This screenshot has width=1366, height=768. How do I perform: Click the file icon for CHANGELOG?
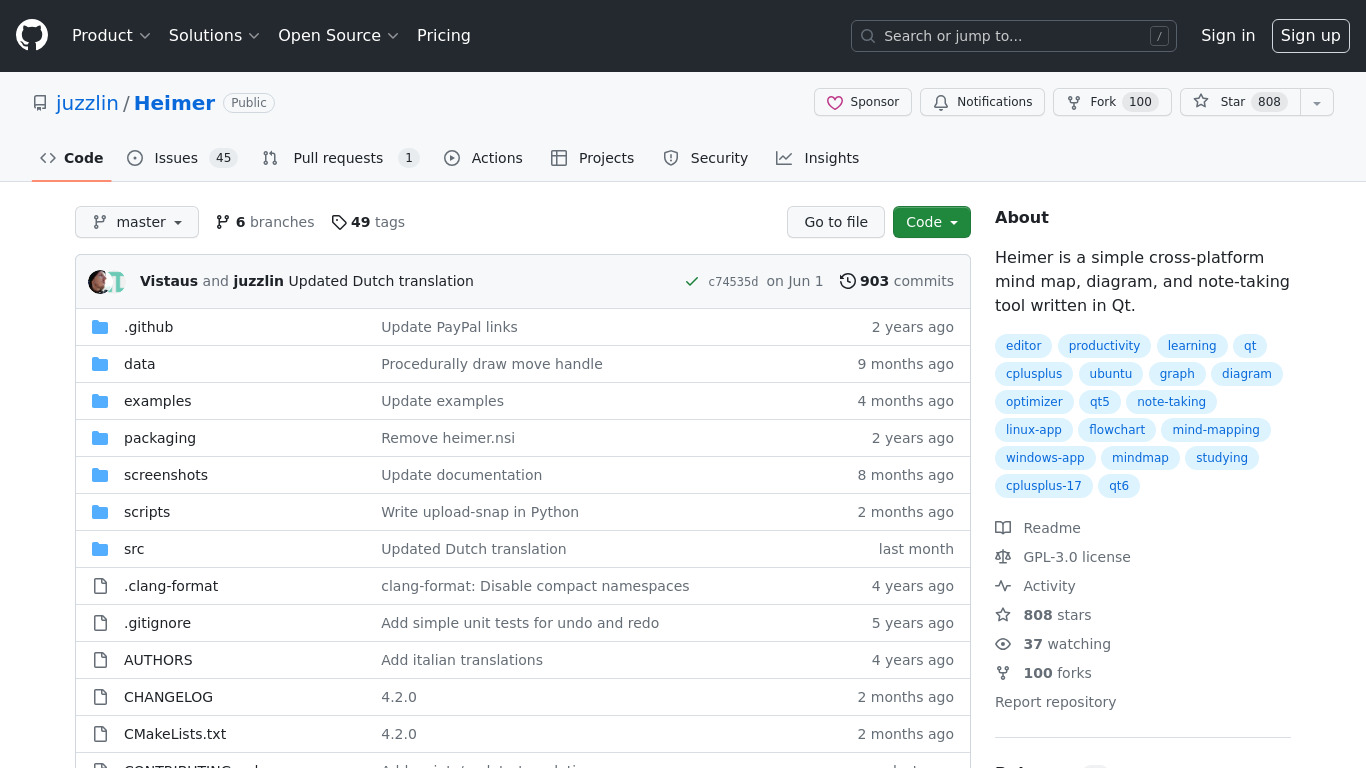point(100,697)
